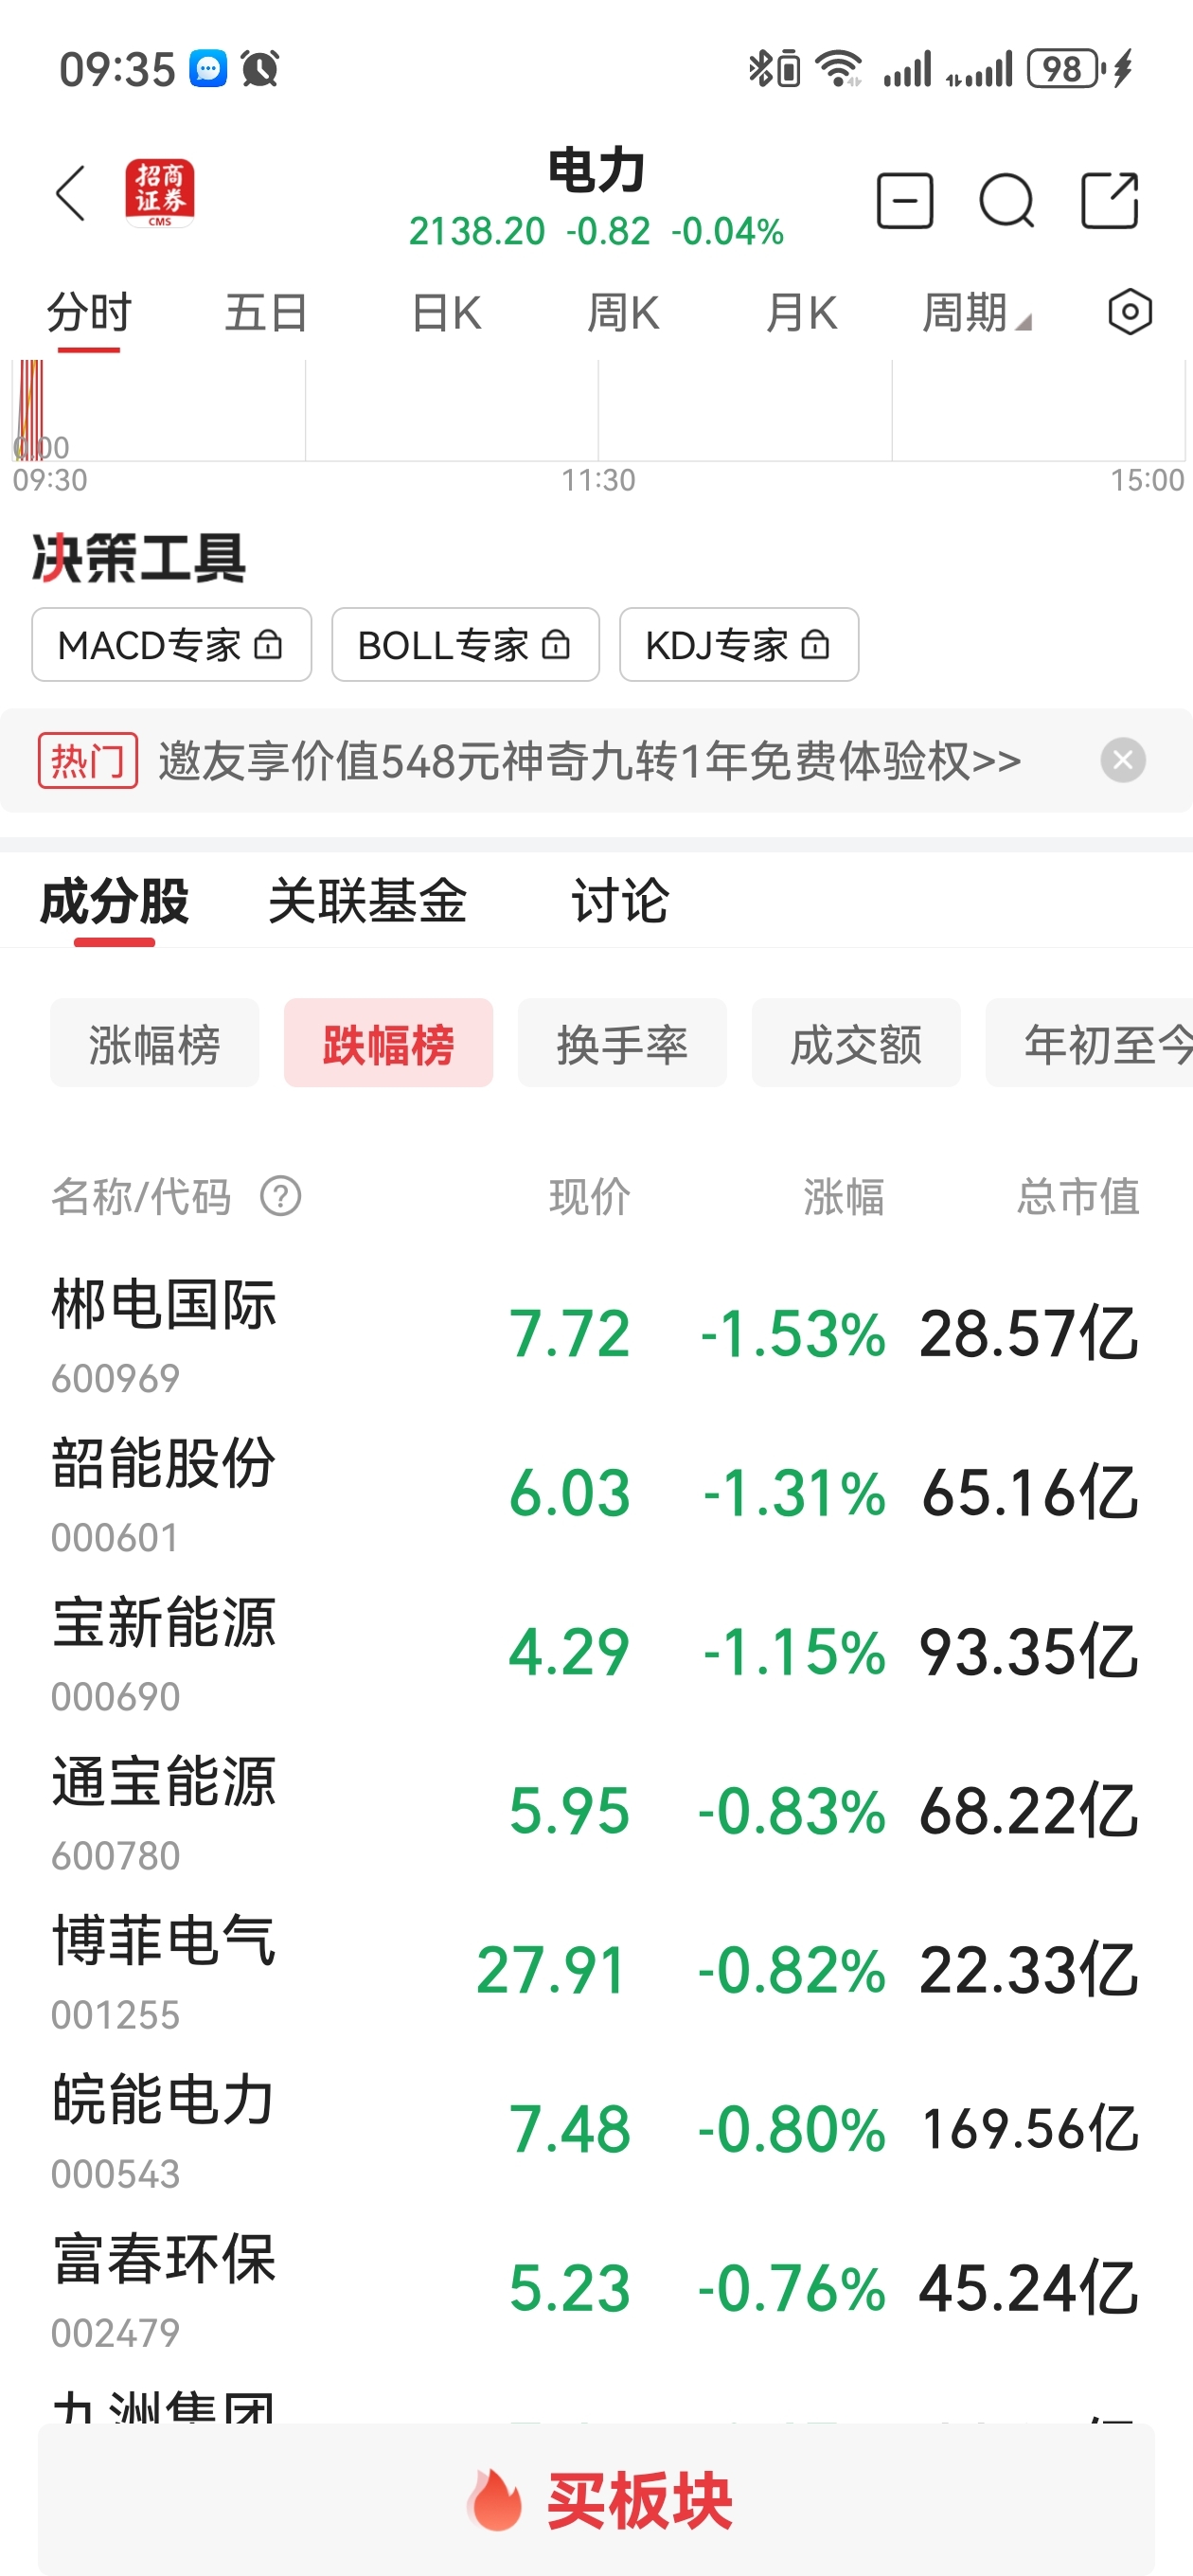
Task: Tap the -1.31% change for 韶能股份
Action: point(794,1494)
